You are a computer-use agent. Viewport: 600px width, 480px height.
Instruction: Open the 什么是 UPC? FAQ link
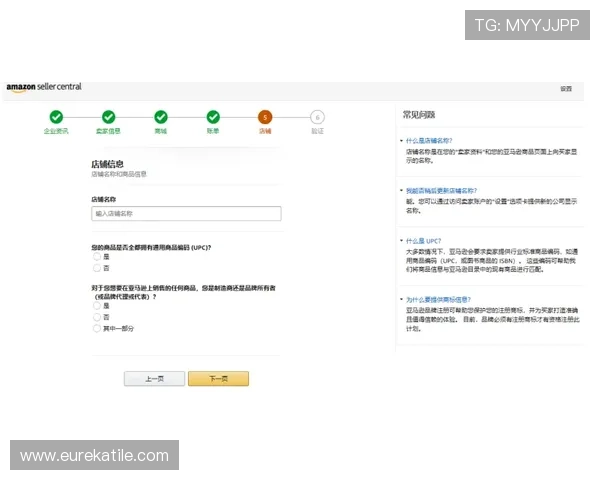(x=423, y=241)
